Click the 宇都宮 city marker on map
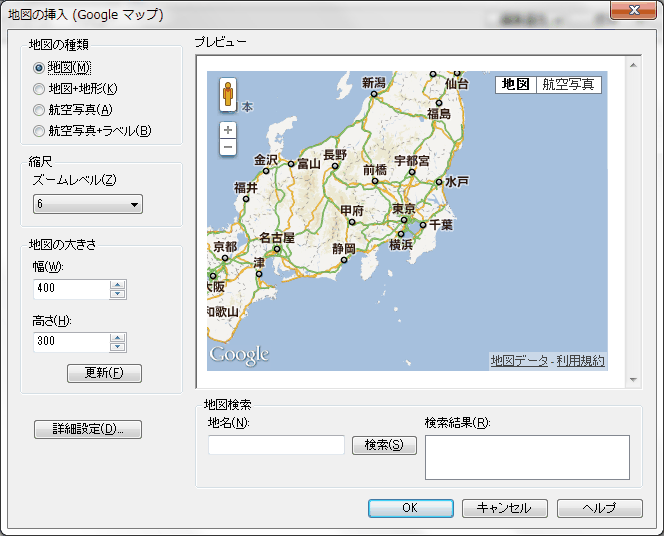Screen dimensions: 664x536 point(412,172)
